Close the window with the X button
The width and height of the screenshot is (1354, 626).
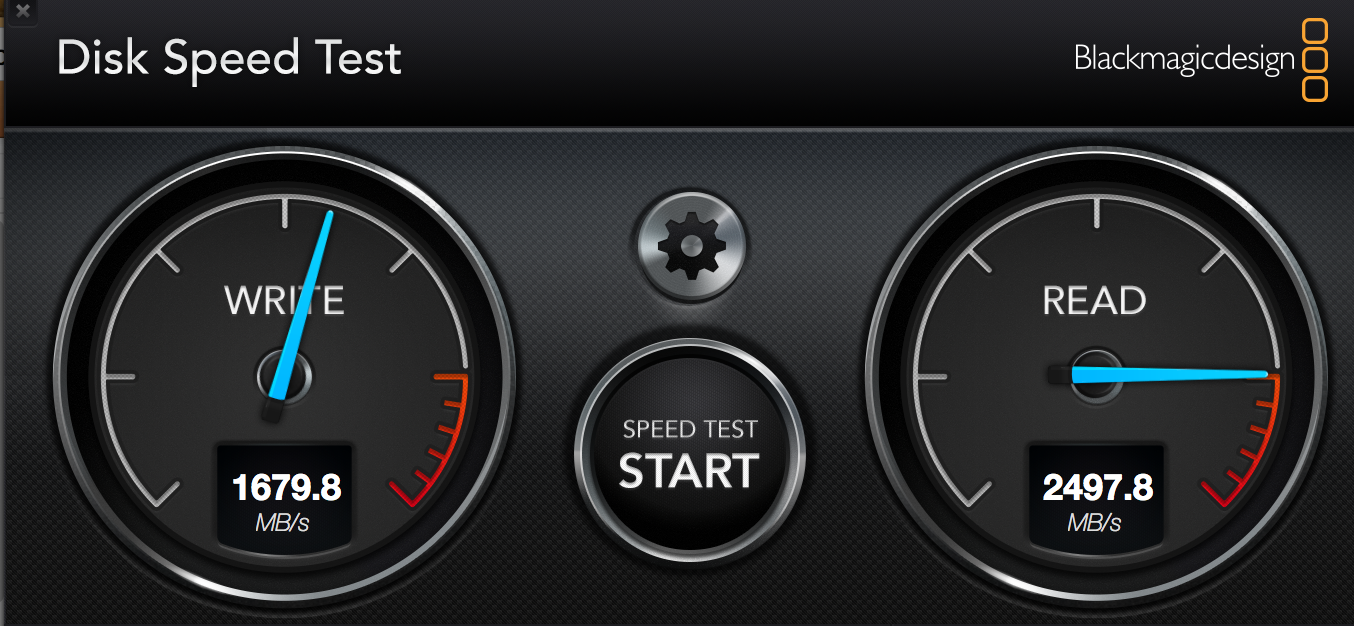pos(23,13)
